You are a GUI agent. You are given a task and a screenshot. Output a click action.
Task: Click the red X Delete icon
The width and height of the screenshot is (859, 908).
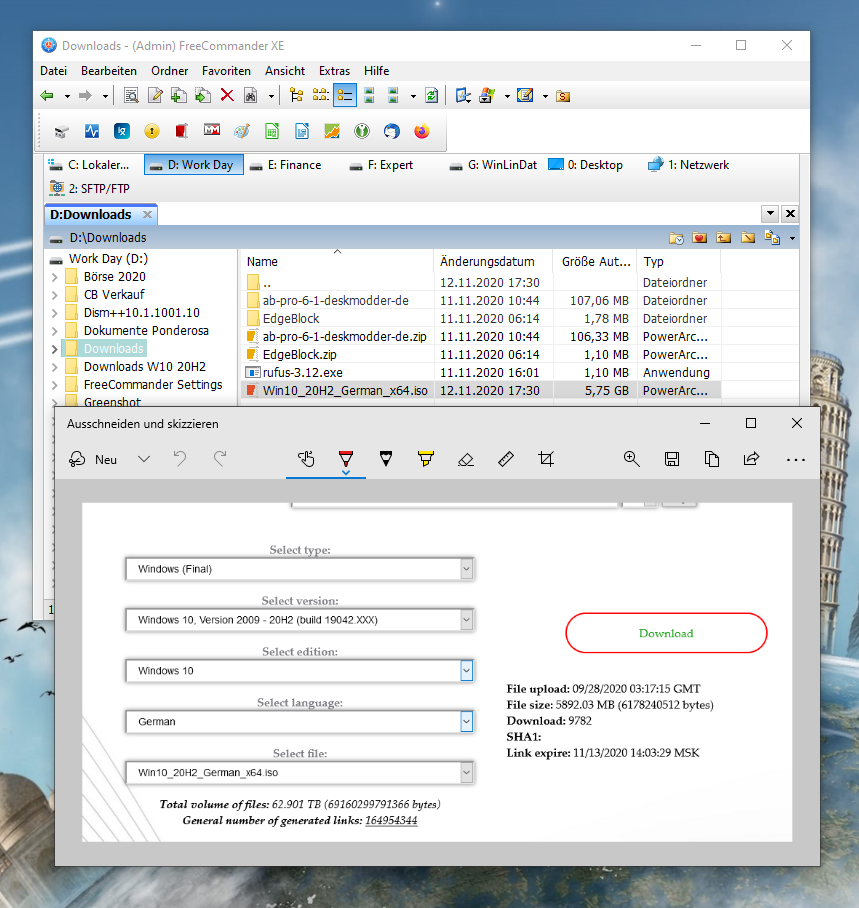(227, 96)
